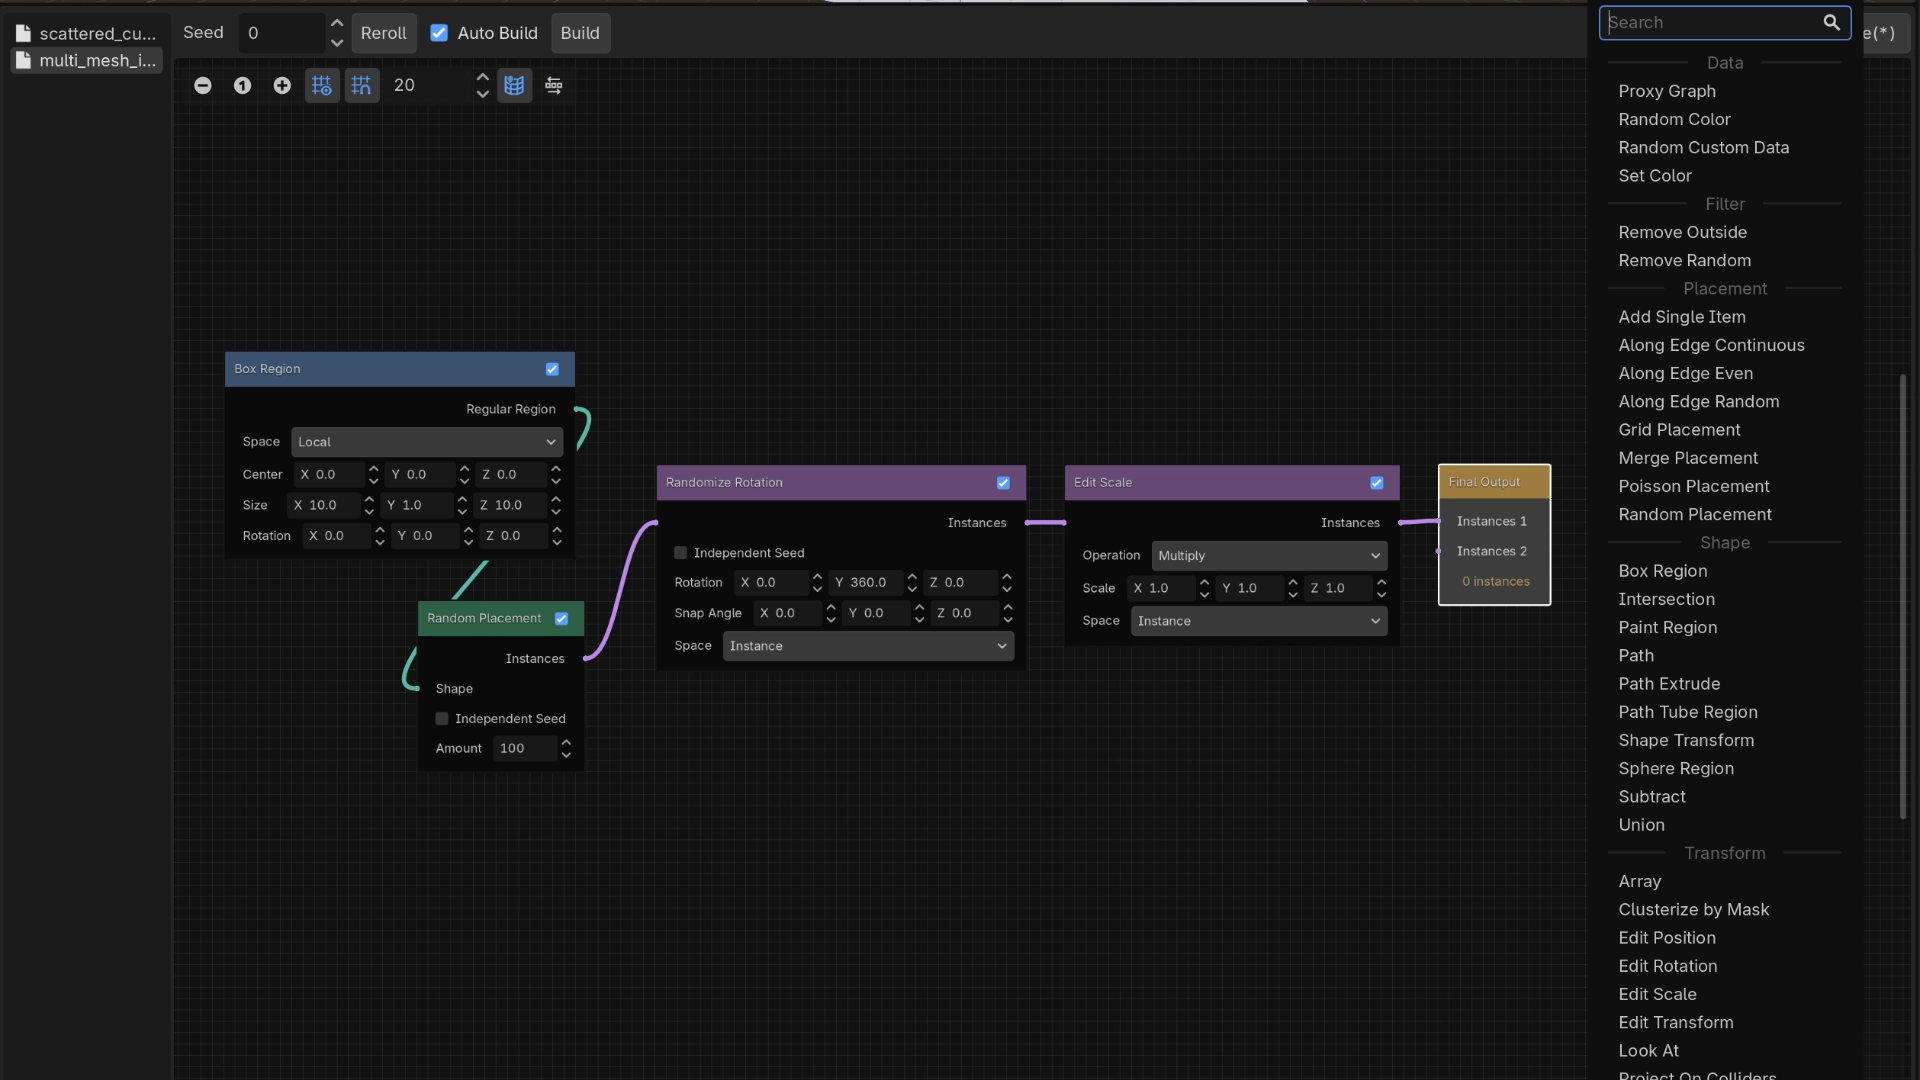Open the multi_mesh_i... file icon
The width and height of the screenshot is (1920, 1080).
point(24,61)
